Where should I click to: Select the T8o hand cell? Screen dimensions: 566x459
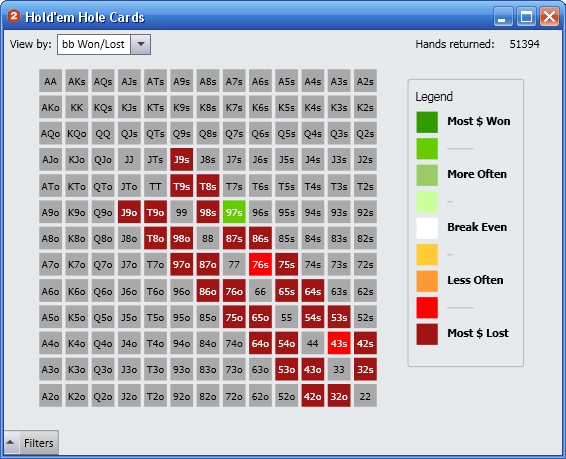155,238
